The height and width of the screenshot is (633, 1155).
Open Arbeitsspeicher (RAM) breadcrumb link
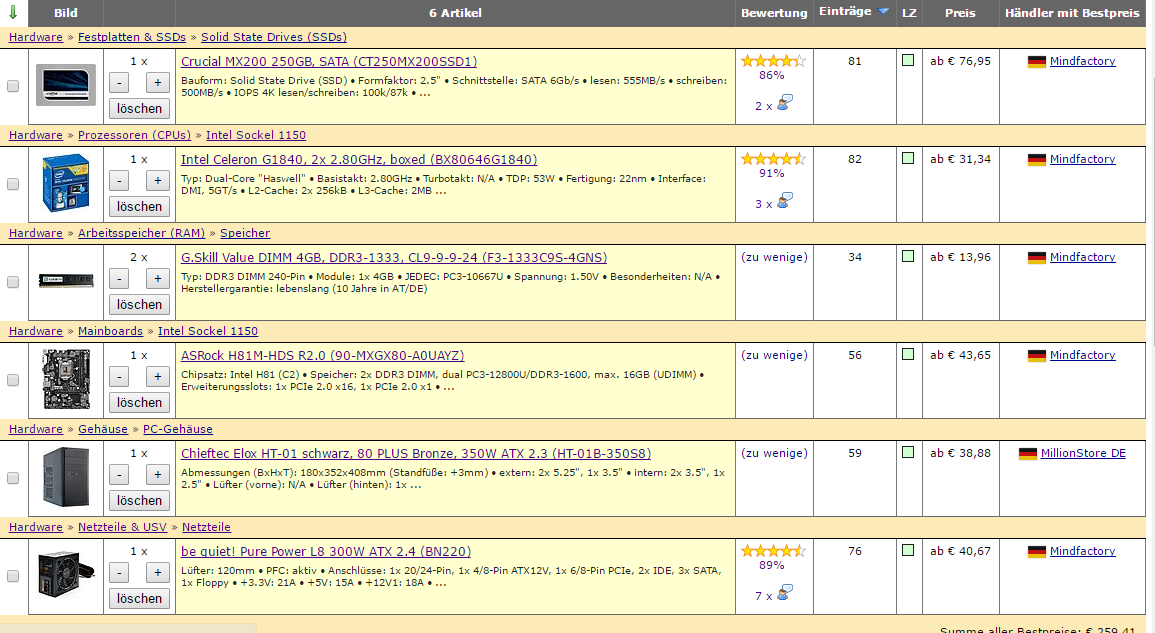point(141,233)
